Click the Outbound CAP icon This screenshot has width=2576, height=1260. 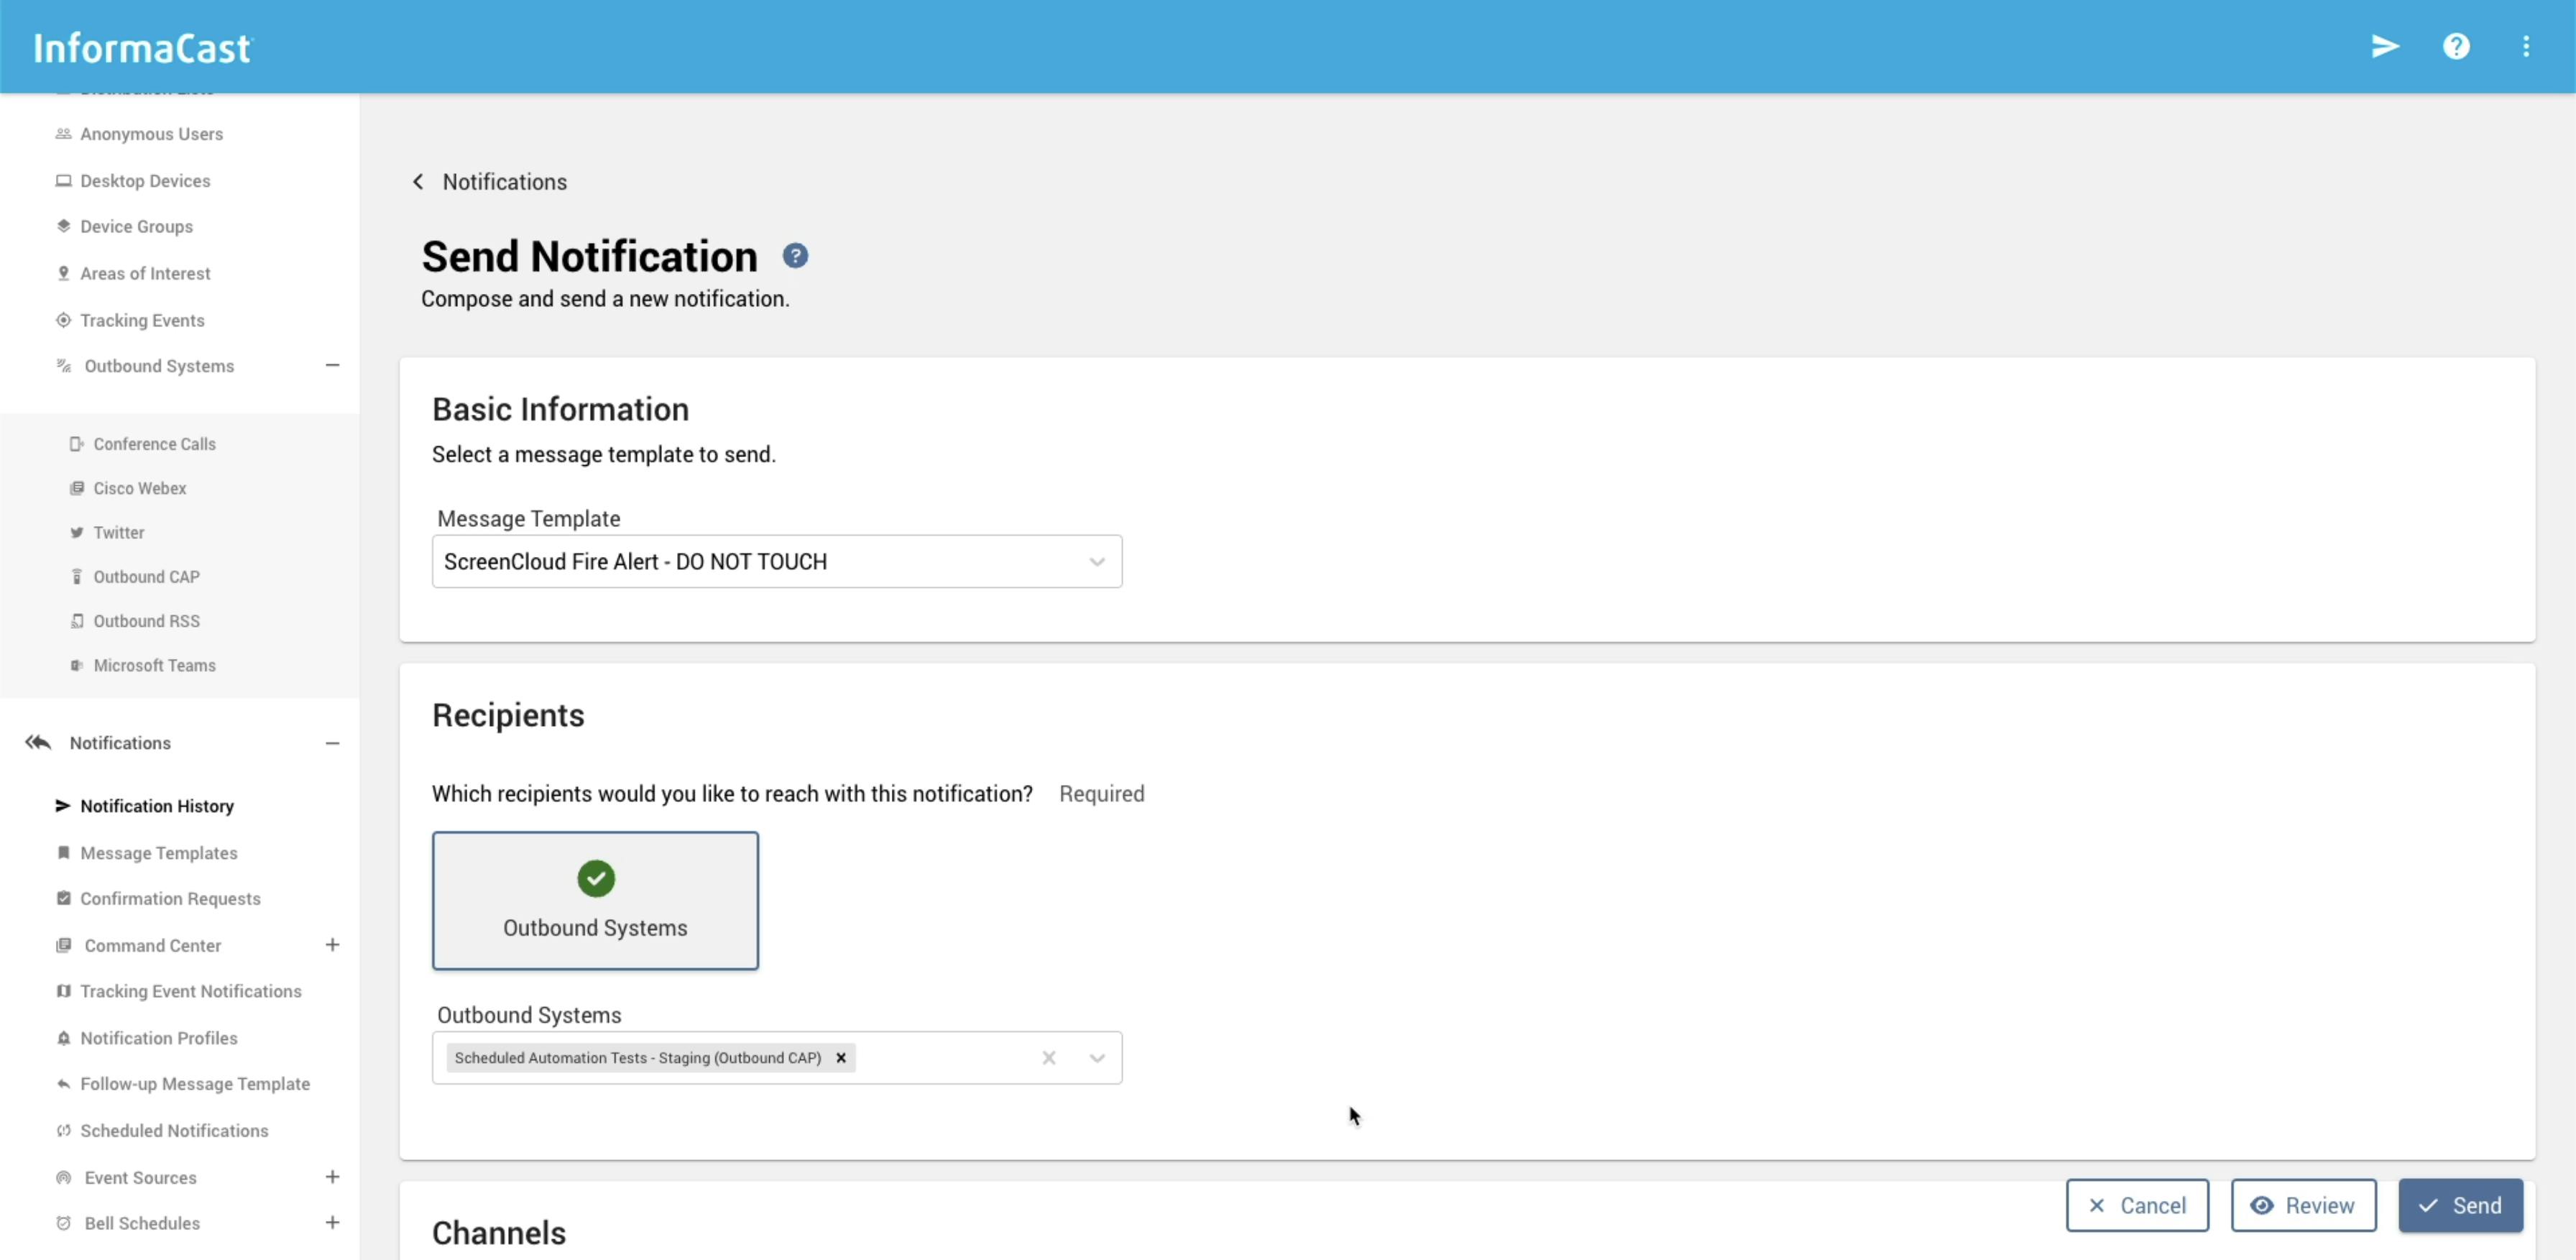click(x=76, y=576)
